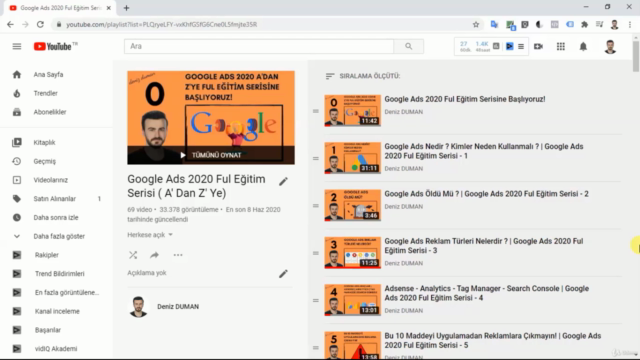640x360 pixels.
Task: Open the YouTube hamburger guide menu
Action: pyautogui.click(x=17, y=47)
